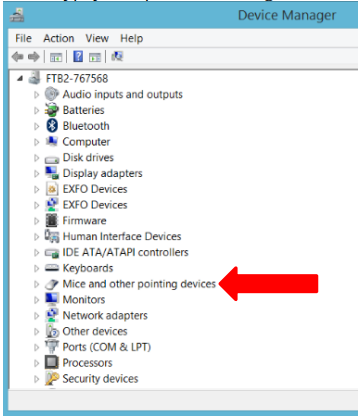362x418 pixels.
Task: Expand the Batteries category
Action: click(x=36, y=110)
